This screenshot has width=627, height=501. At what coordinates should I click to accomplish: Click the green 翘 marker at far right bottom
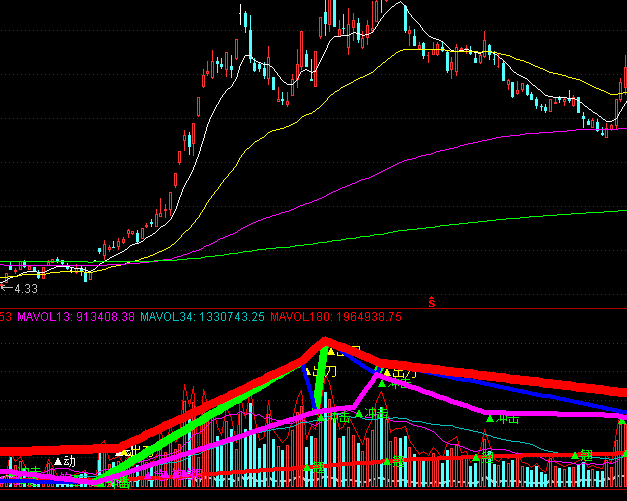(581, 455)
